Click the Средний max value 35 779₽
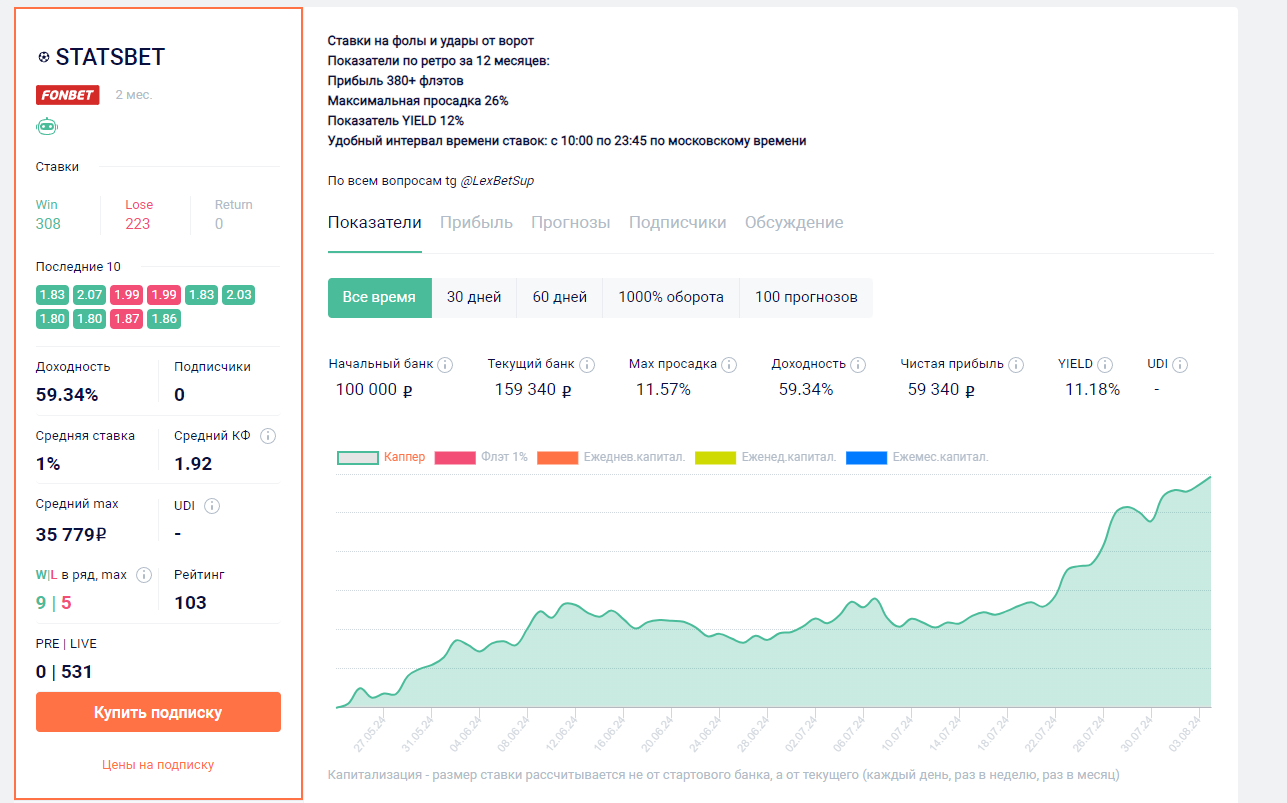The width and height of the screenshot is (1287, 803). tap(71, 534)
